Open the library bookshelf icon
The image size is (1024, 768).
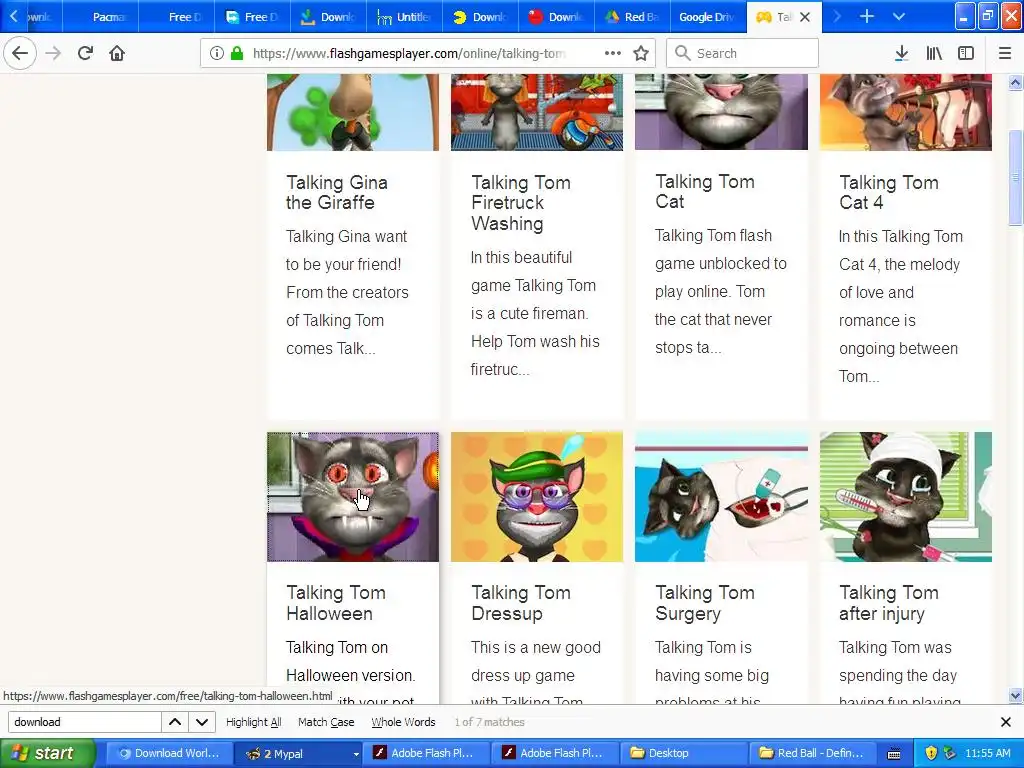tap(934, 54)
